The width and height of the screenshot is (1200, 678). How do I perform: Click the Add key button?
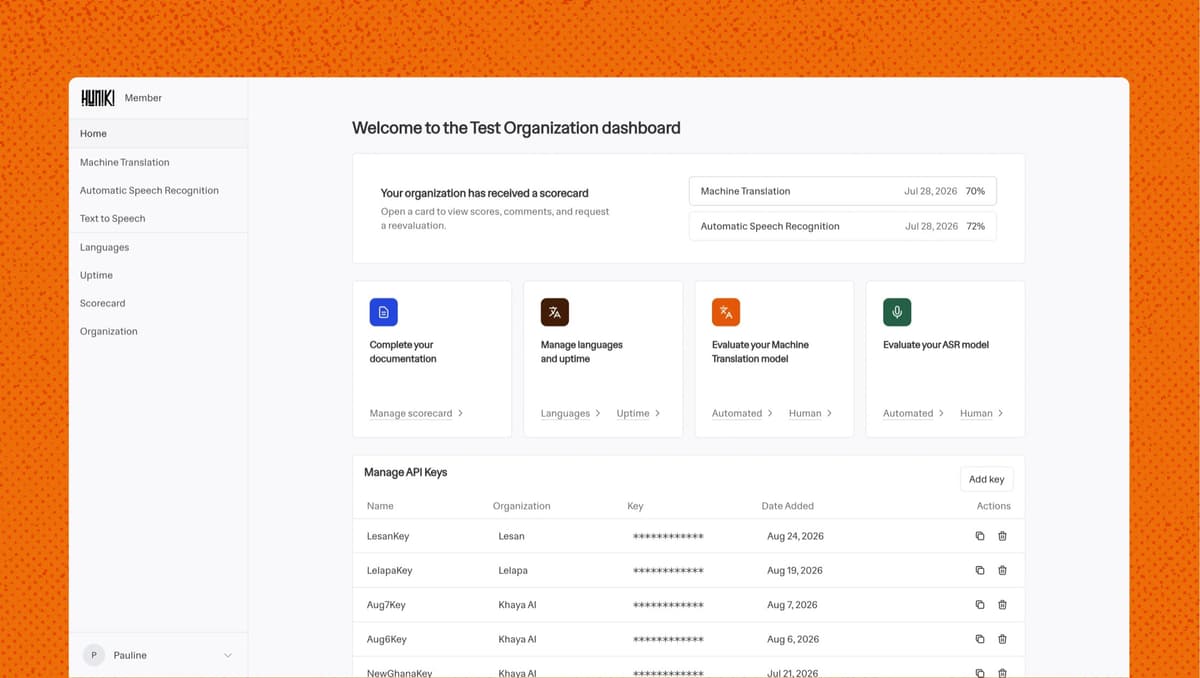[x=986, y=479]
